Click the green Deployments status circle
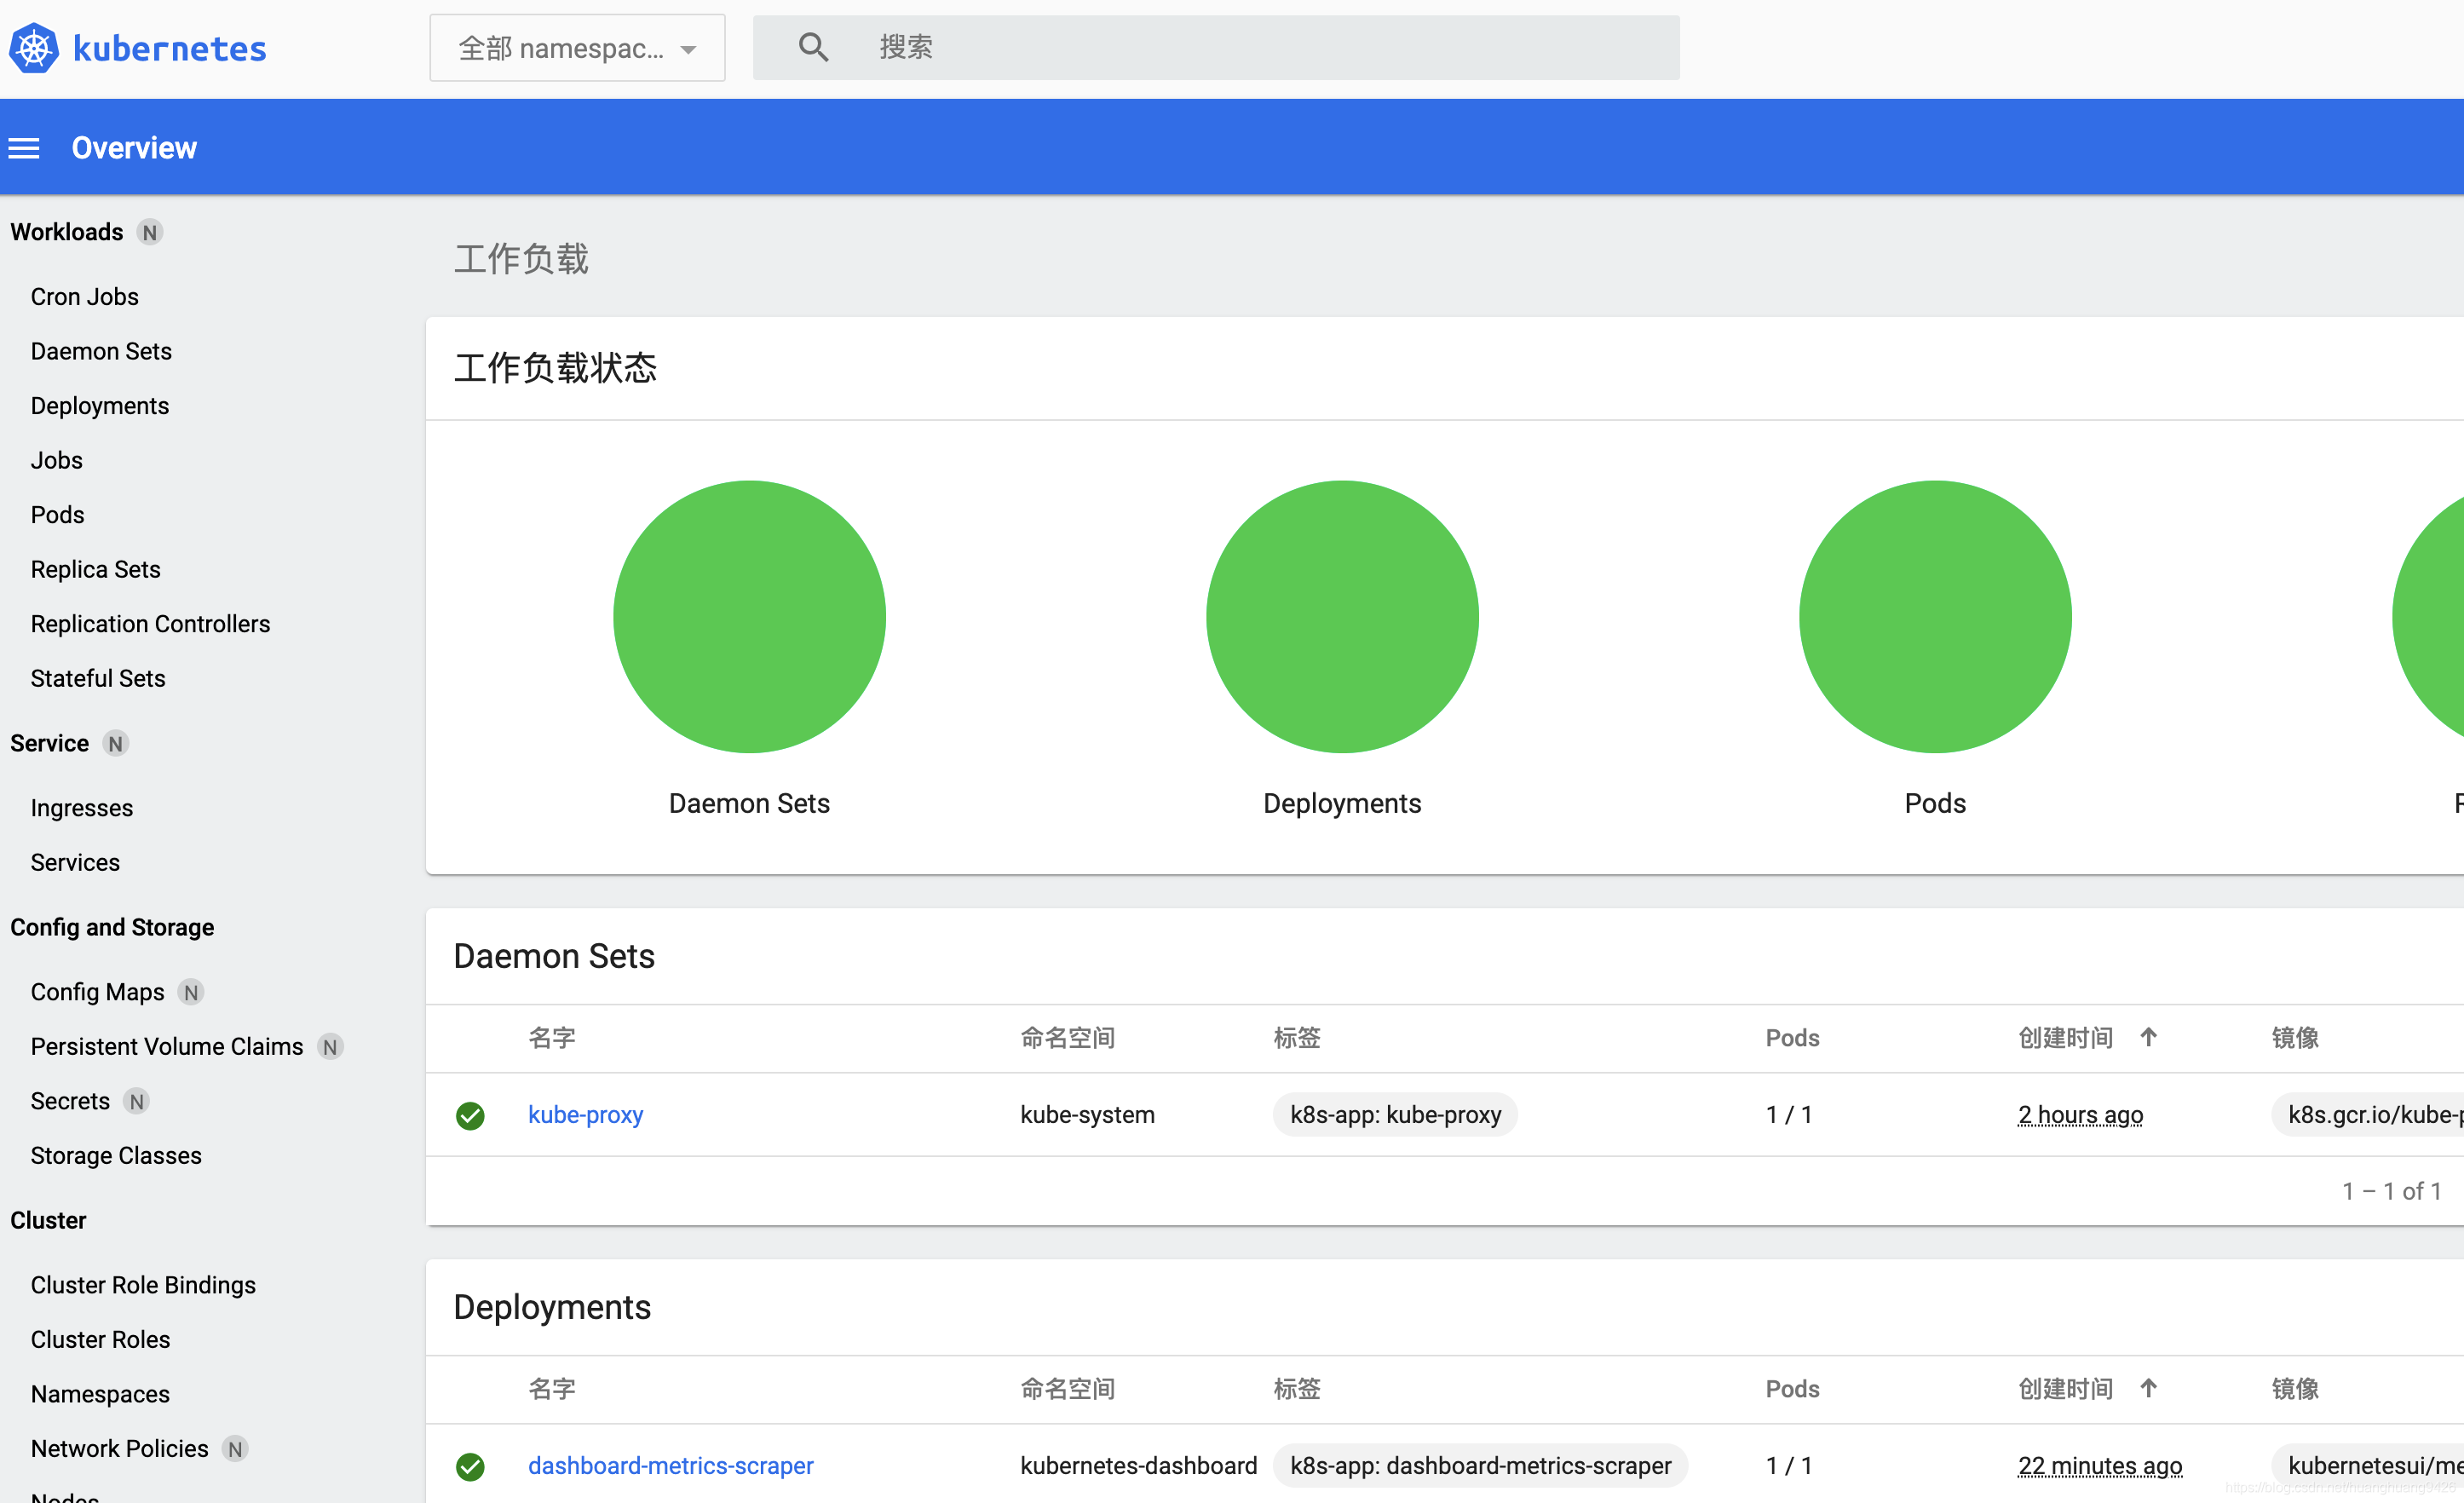The image size is (2464, 1503). tap(1342, 617)
